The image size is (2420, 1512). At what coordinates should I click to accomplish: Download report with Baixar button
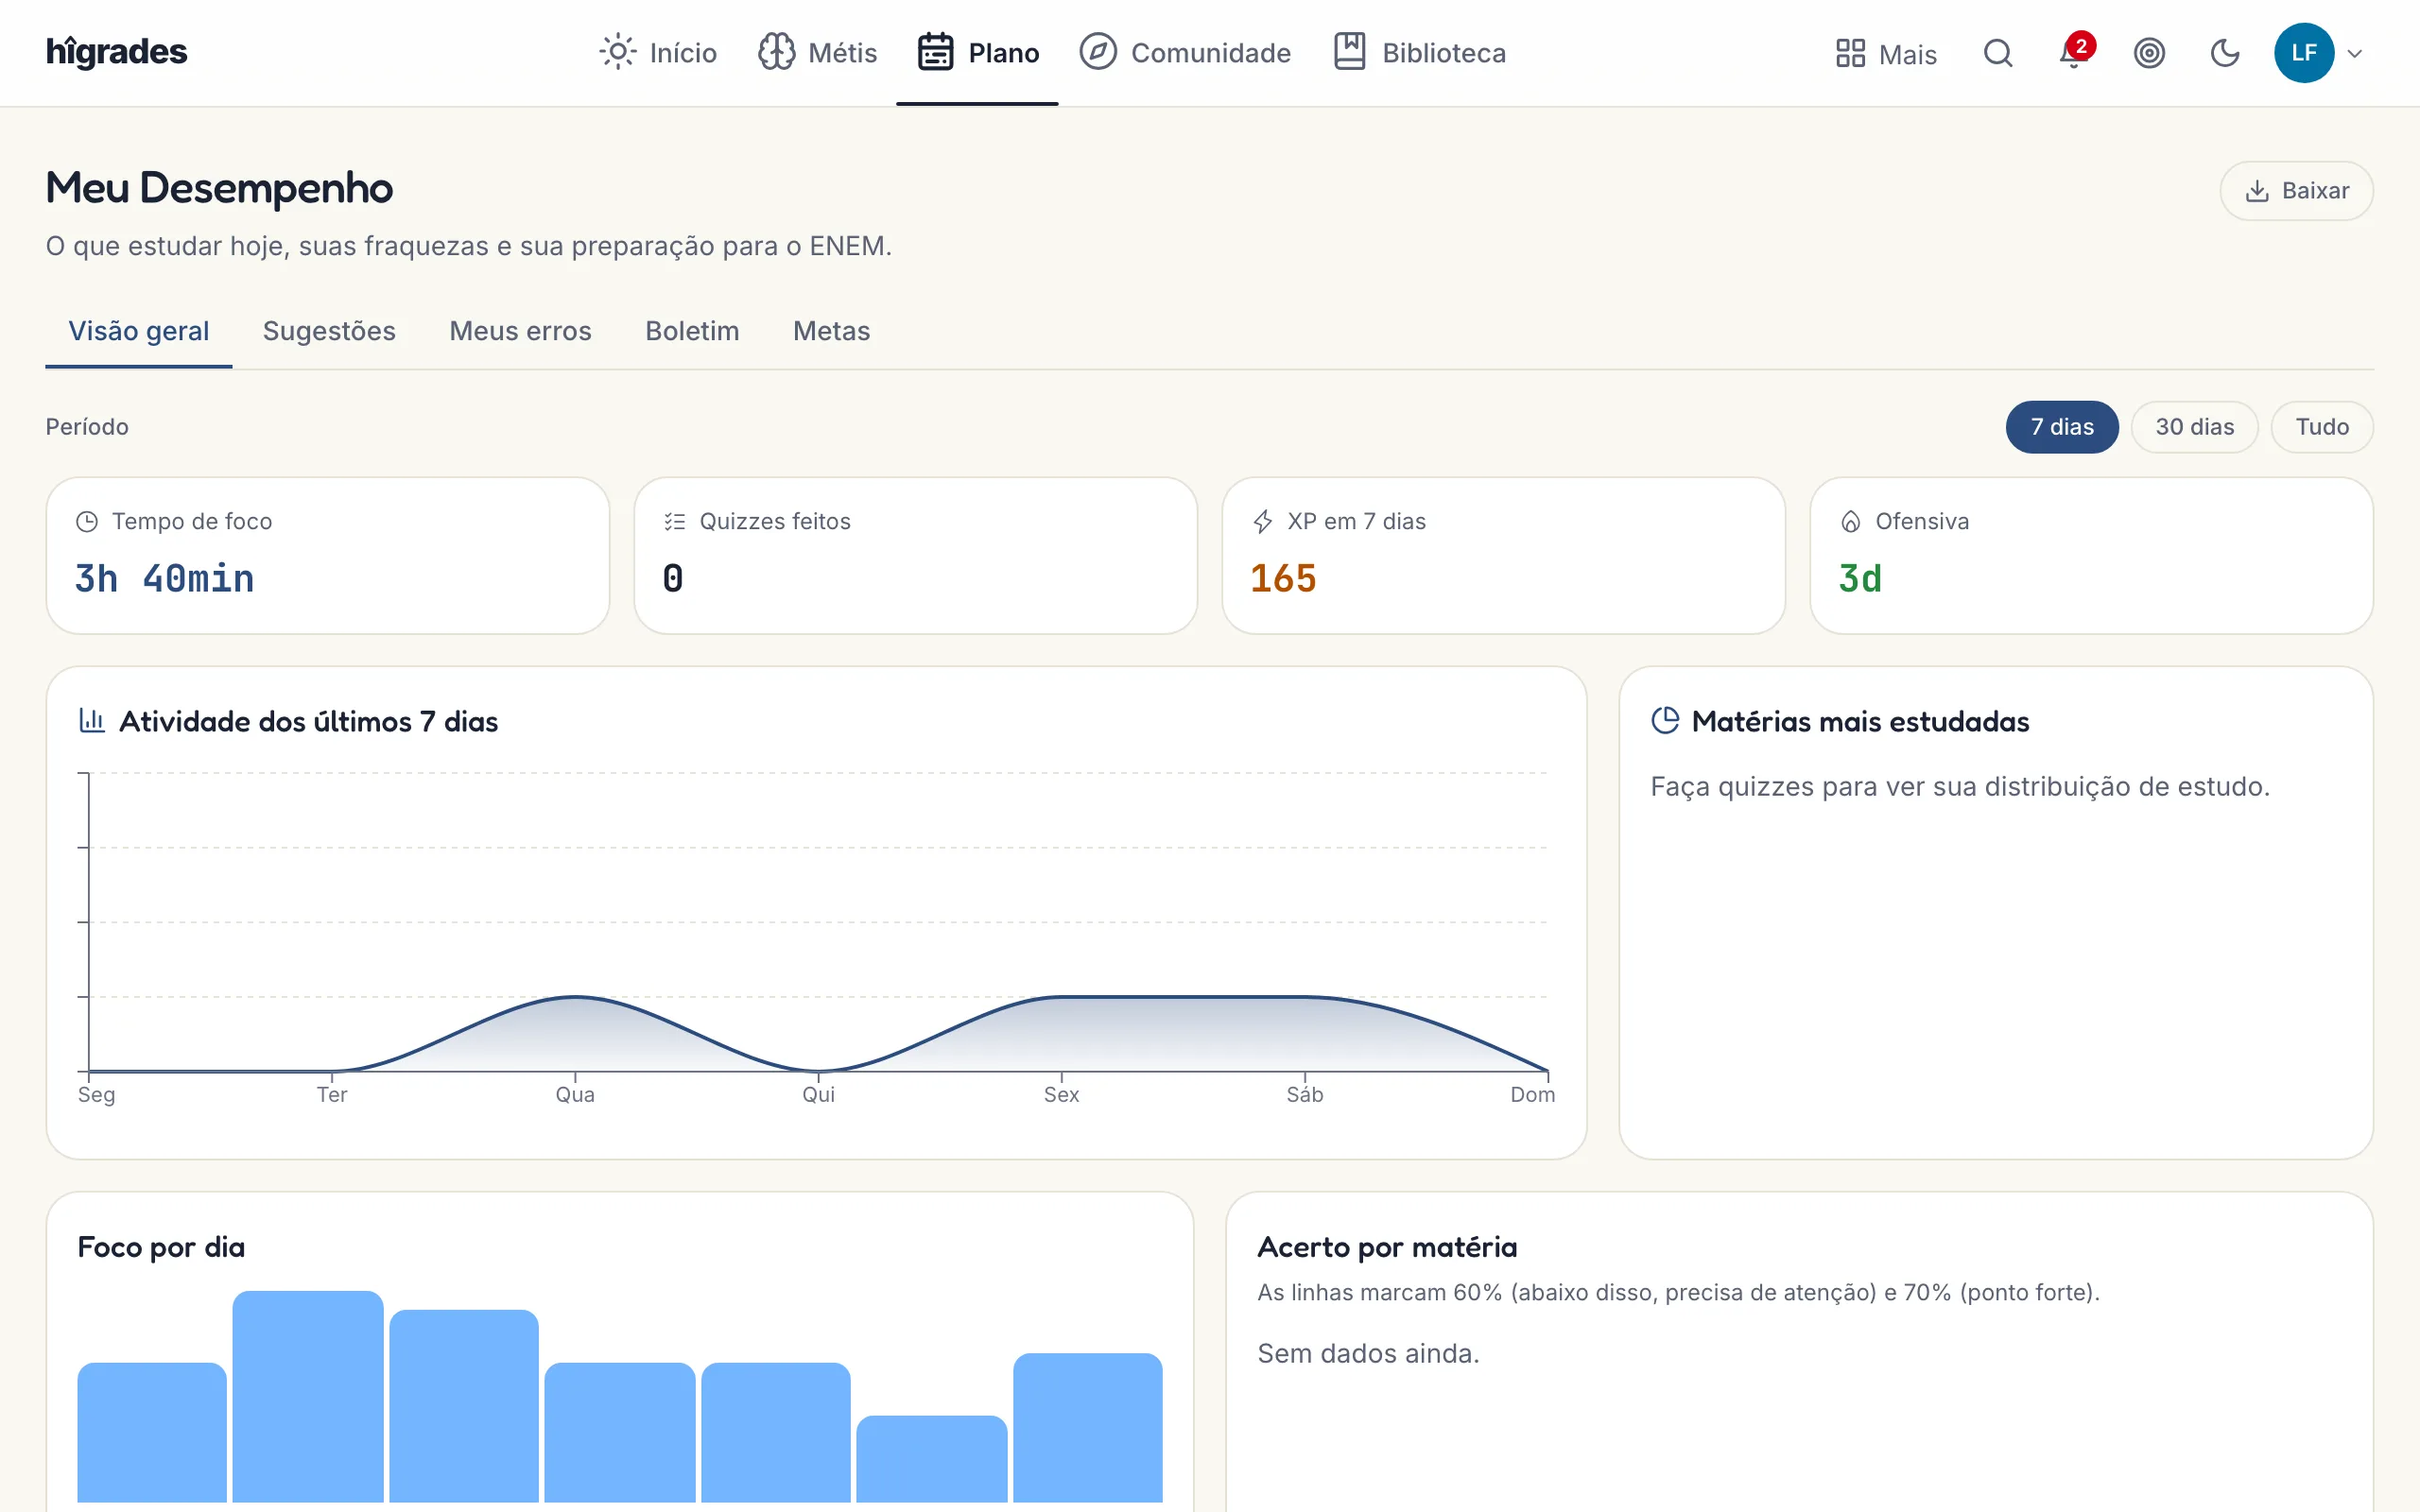(x=2296, y=191)
